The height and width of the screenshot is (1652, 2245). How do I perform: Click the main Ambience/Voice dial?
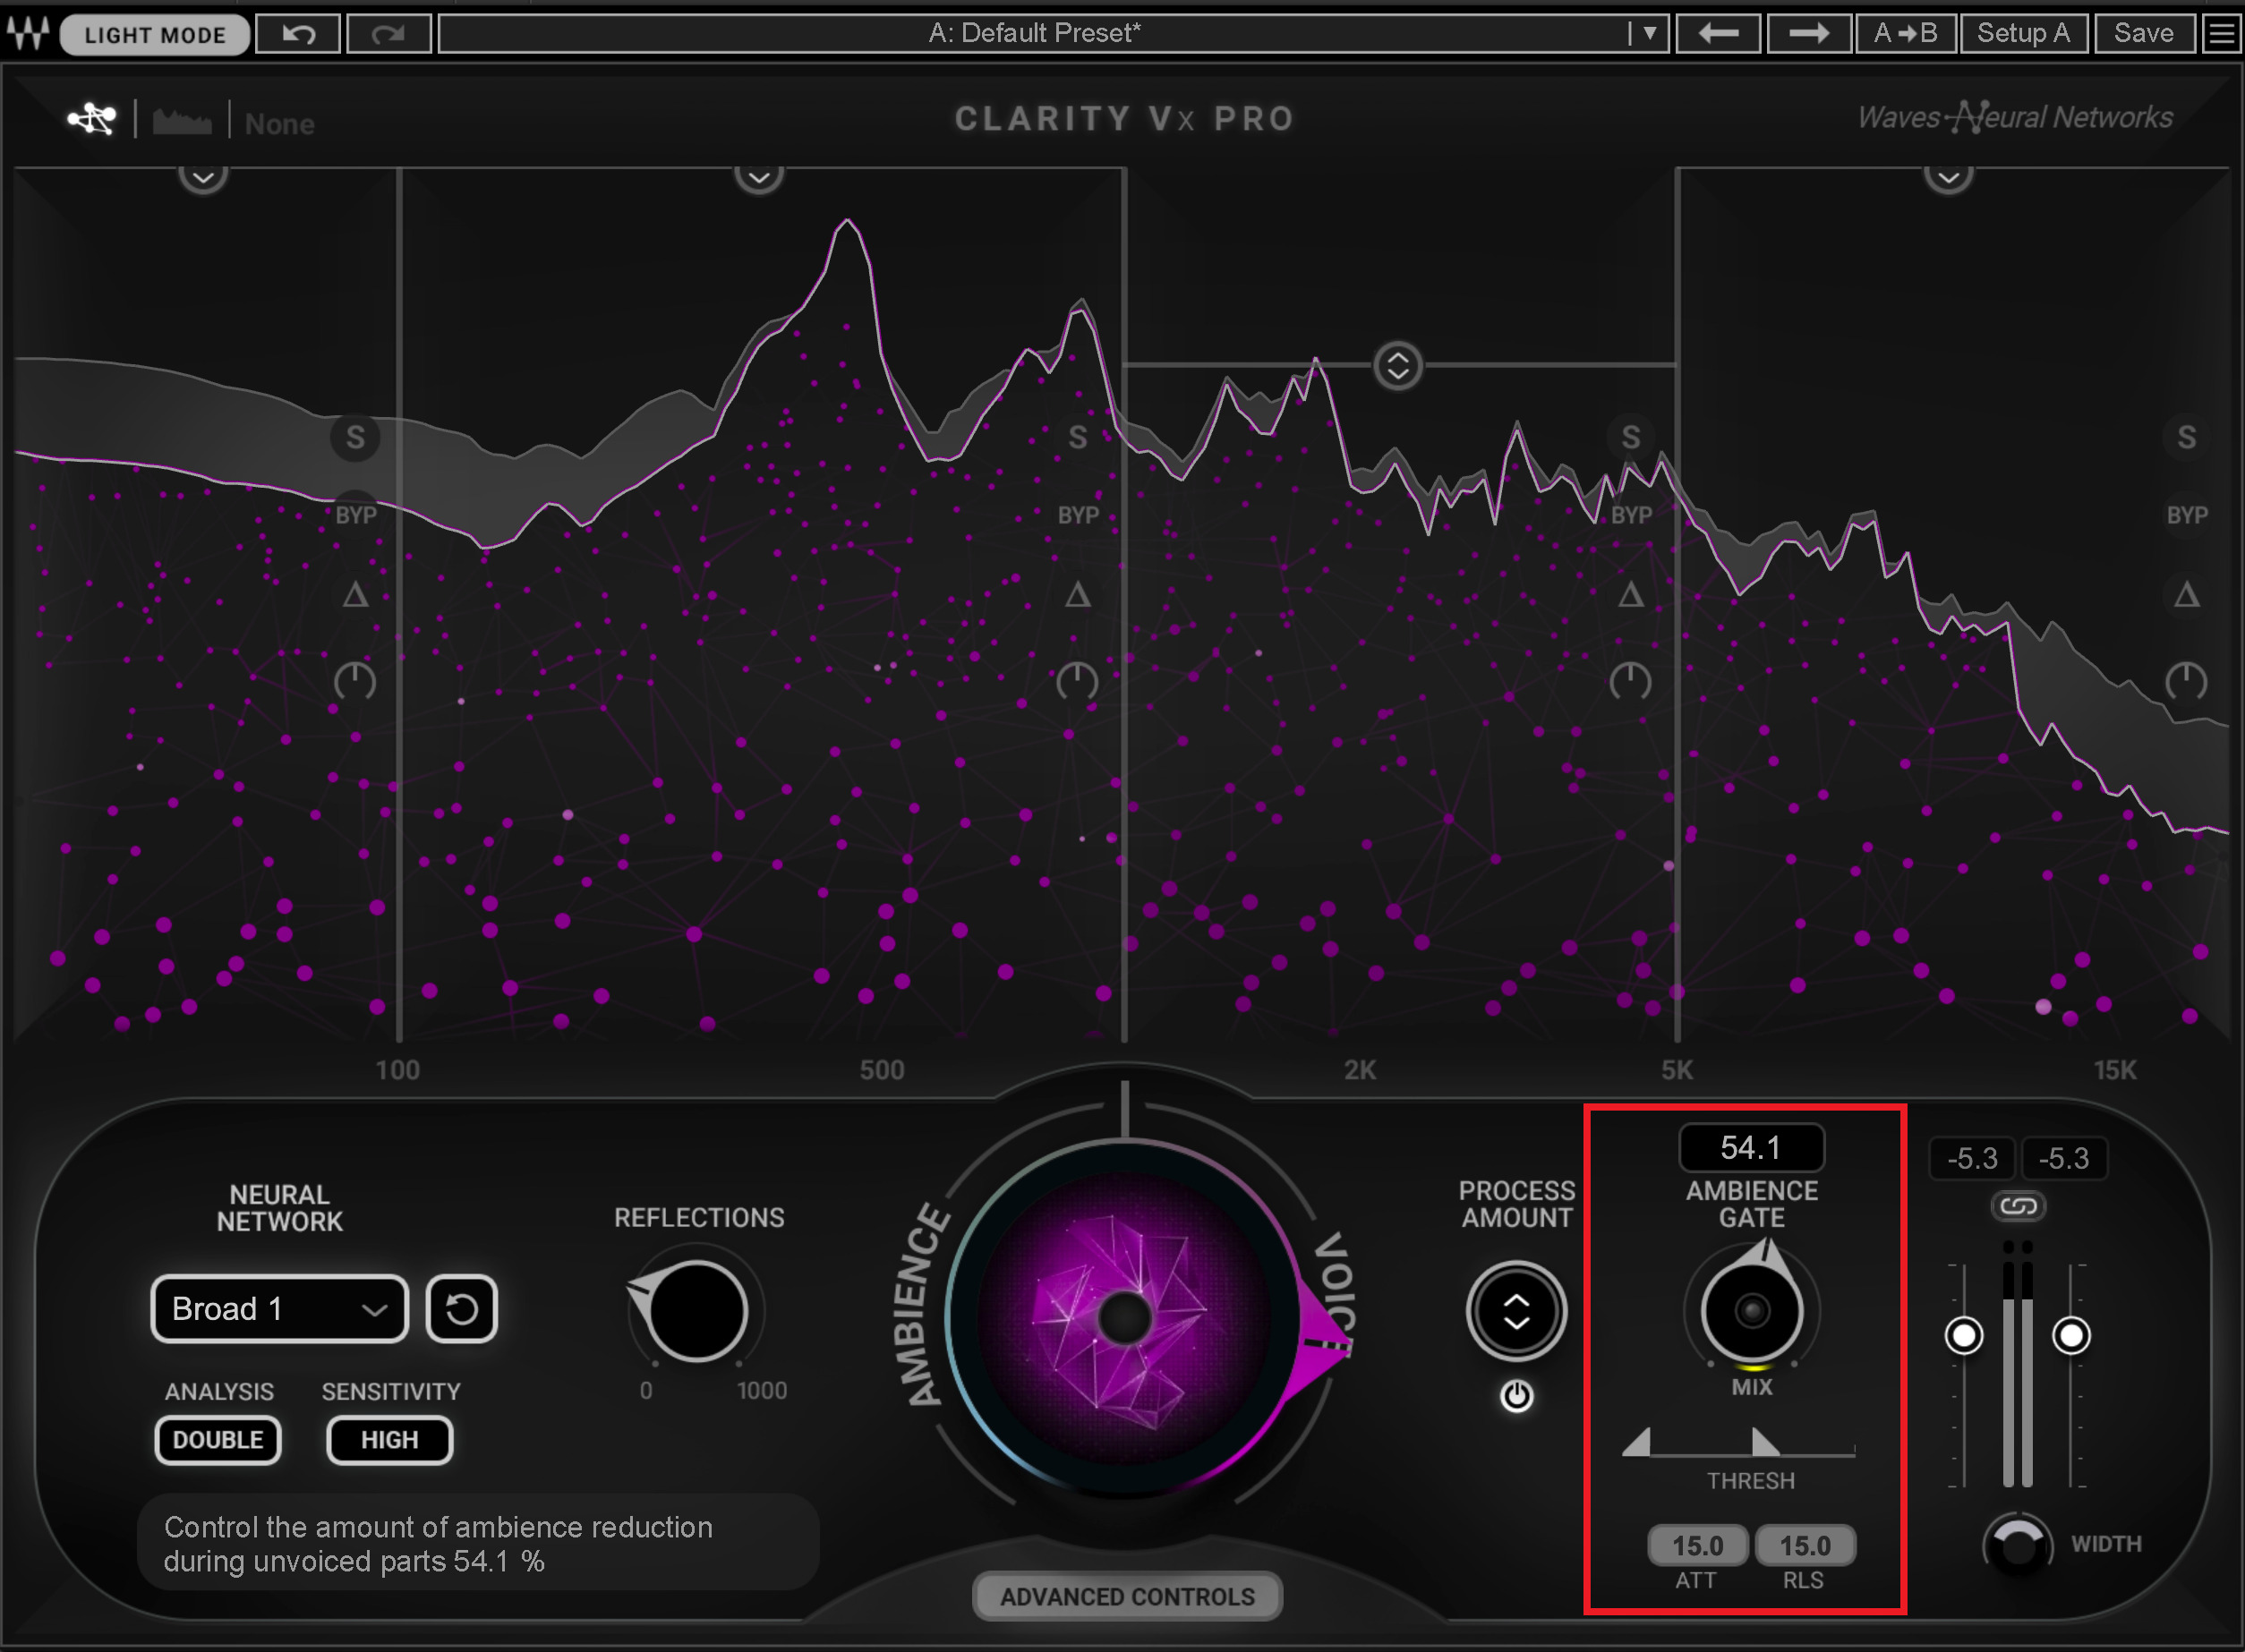(x=1124, y=1319)
